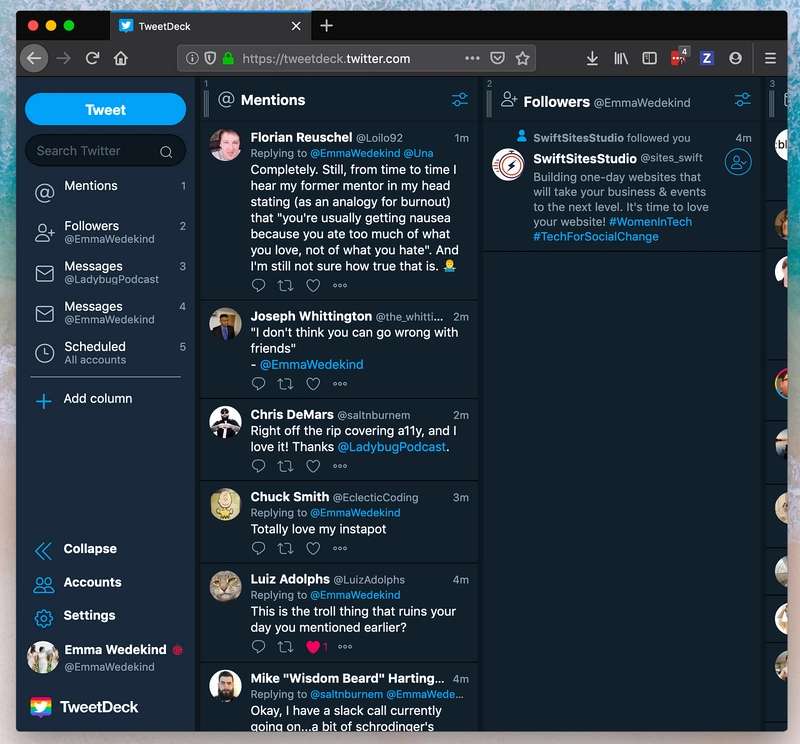This screenshot has height=744, width=800.
Task: Open more options on Luiz Adolphs' tweet
Action: coord(345,647)
